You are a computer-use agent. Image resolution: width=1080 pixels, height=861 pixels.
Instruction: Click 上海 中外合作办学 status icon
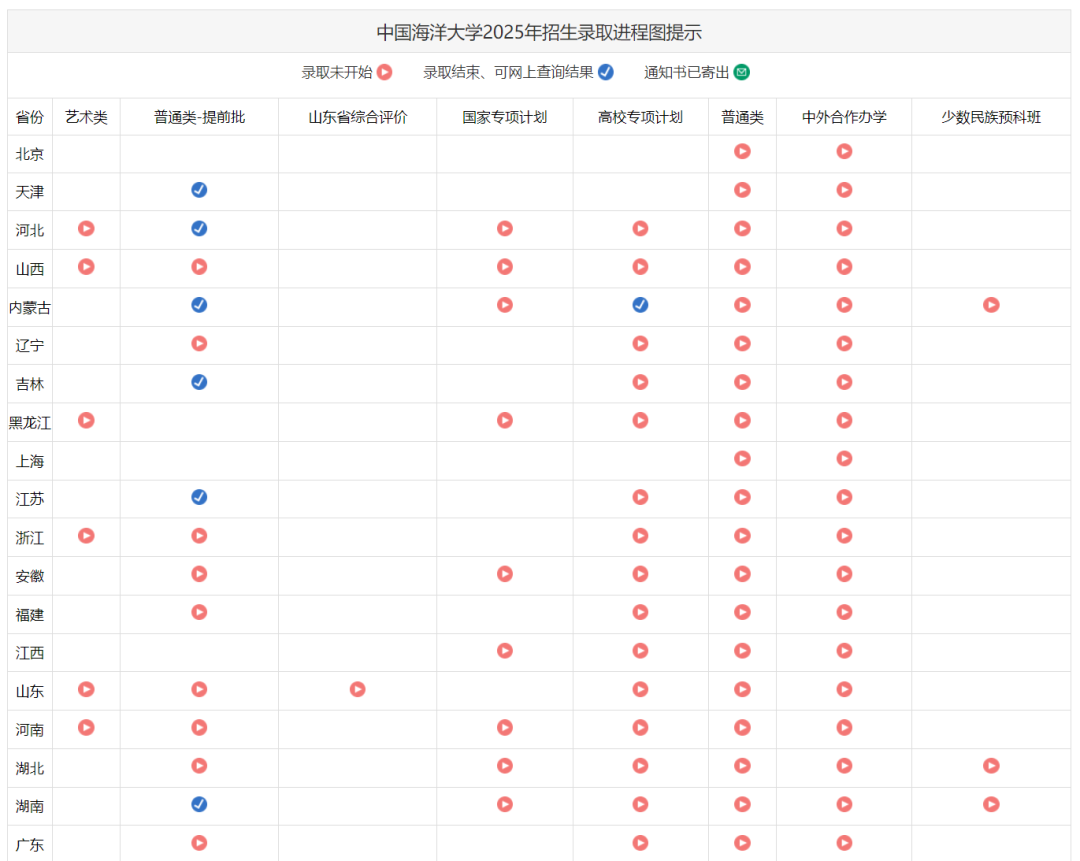tap(844, 459)
